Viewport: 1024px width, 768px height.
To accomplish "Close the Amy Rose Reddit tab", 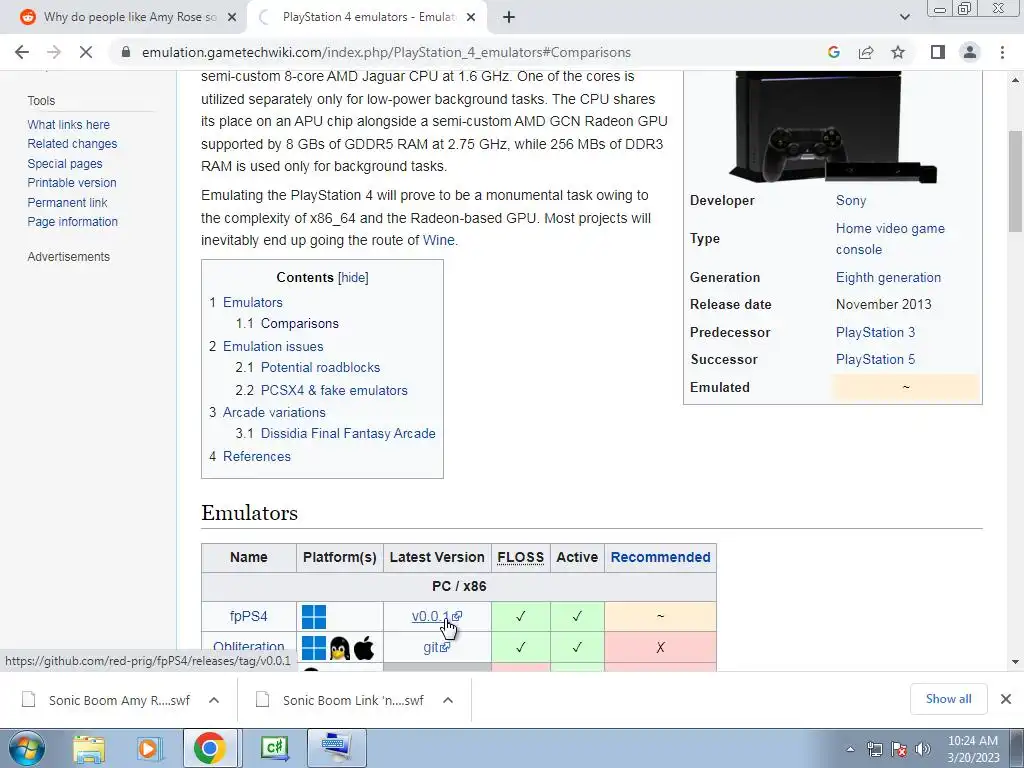I will (232, 18).
